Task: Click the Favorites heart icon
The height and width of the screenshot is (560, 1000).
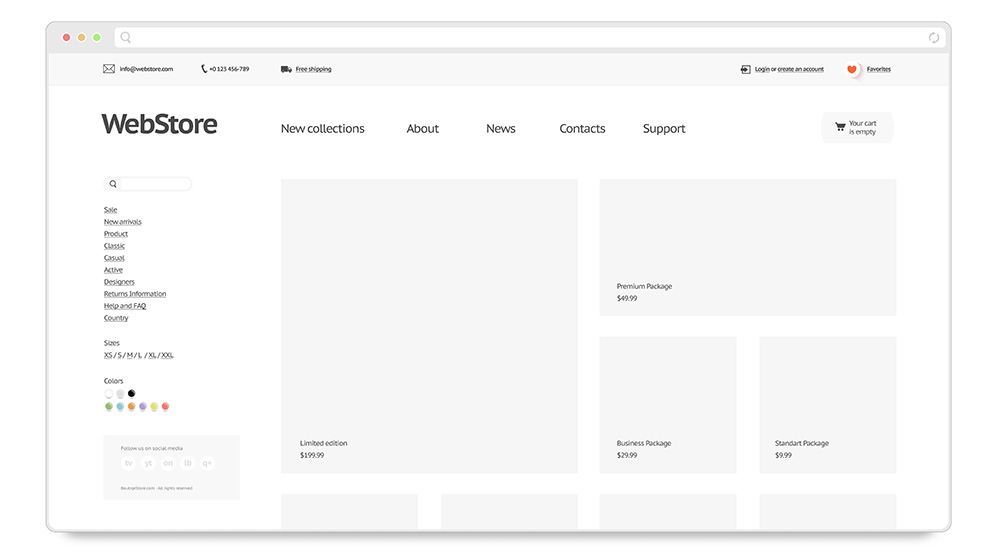Action: (852, 69)
